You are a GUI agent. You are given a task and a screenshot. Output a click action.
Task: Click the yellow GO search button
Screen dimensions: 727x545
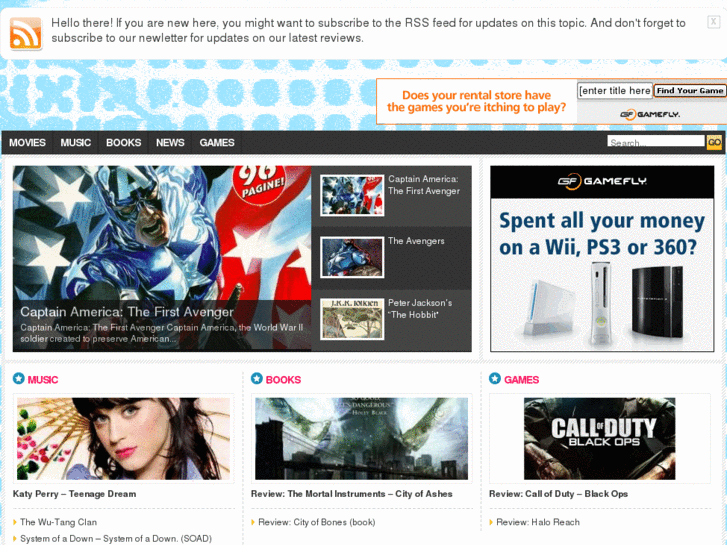(714, 142)
